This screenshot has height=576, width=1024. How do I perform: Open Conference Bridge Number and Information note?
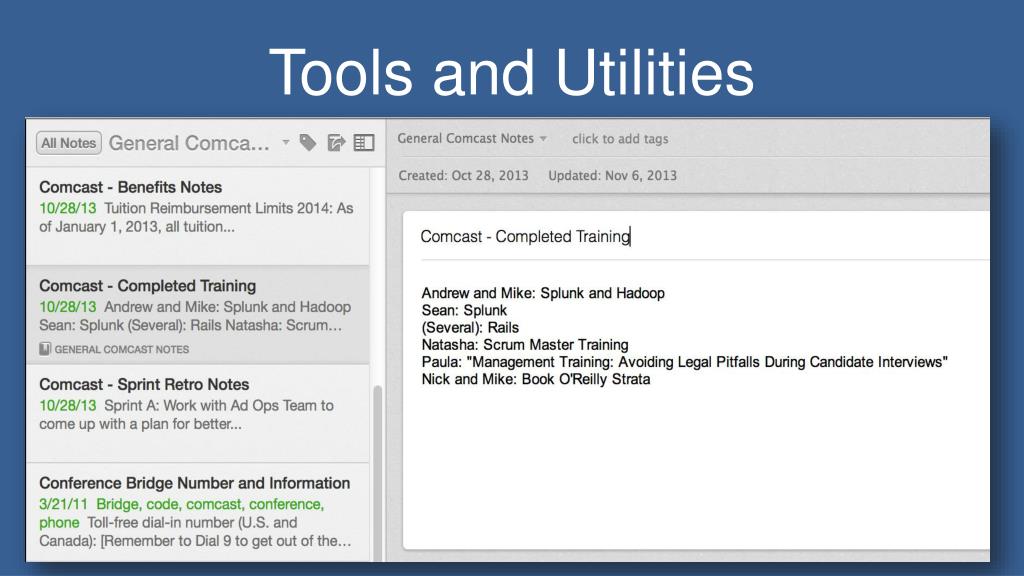(197, 510)
